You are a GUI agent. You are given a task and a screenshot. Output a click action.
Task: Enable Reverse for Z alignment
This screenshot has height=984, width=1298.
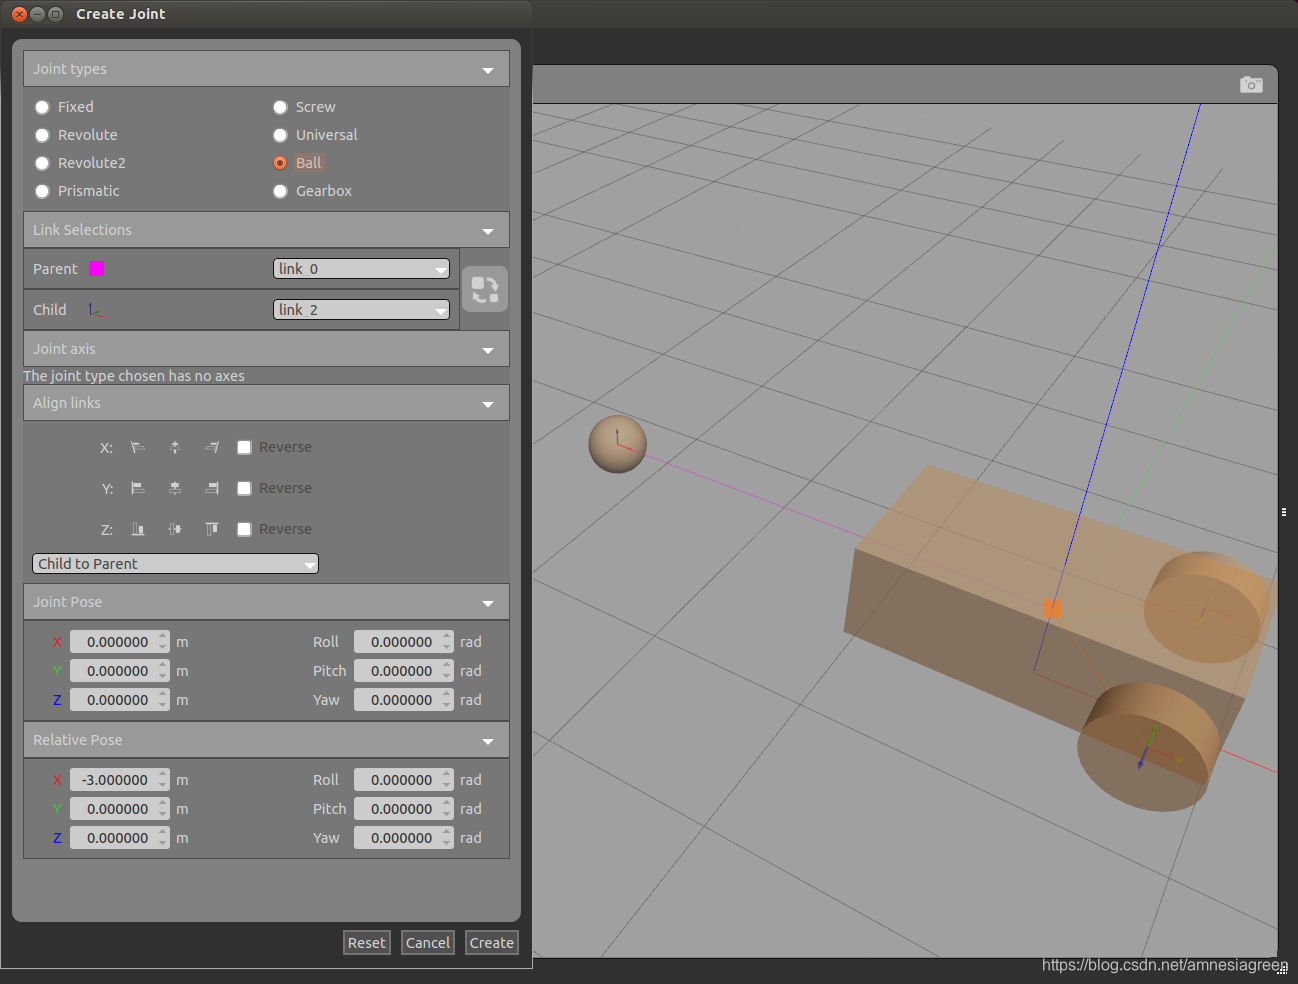pos(244,529)
